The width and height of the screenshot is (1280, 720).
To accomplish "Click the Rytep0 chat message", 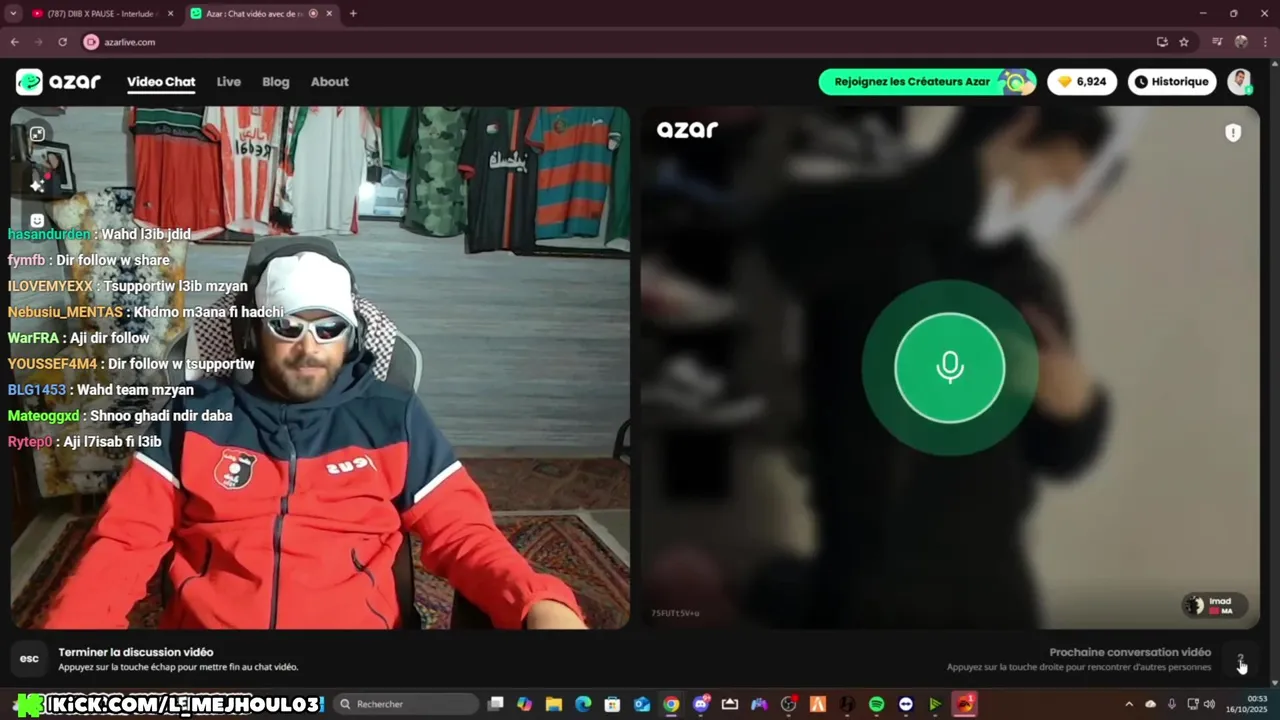I will click(x=85, y=442).
